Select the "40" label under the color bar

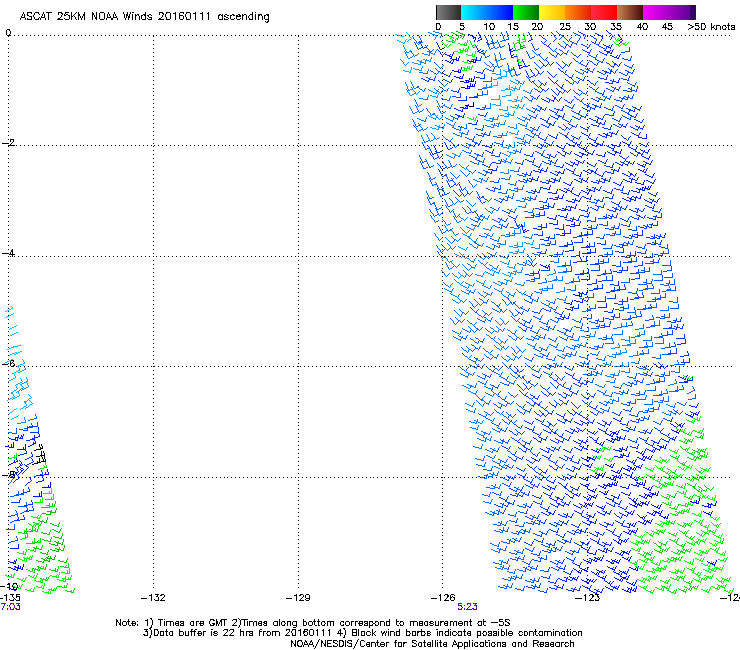pyautogui.click(x=642, y=27)
